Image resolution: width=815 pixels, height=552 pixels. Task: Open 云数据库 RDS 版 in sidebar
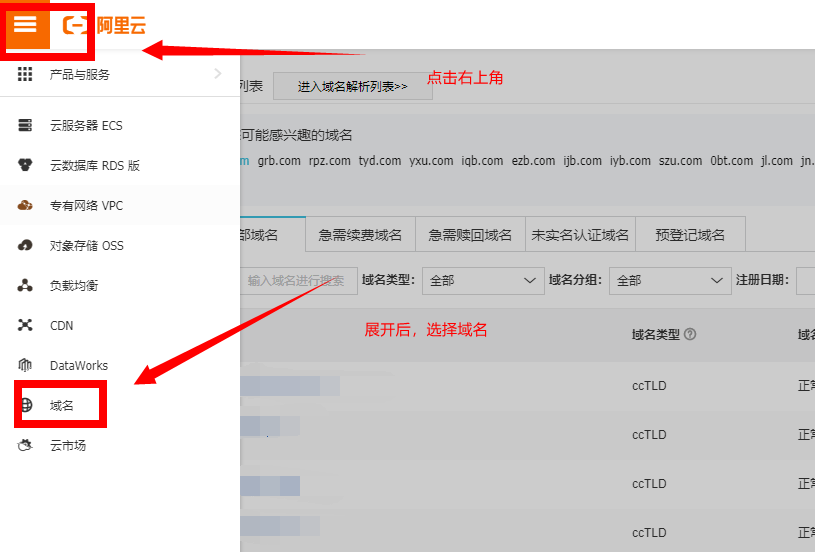point(120,165)
